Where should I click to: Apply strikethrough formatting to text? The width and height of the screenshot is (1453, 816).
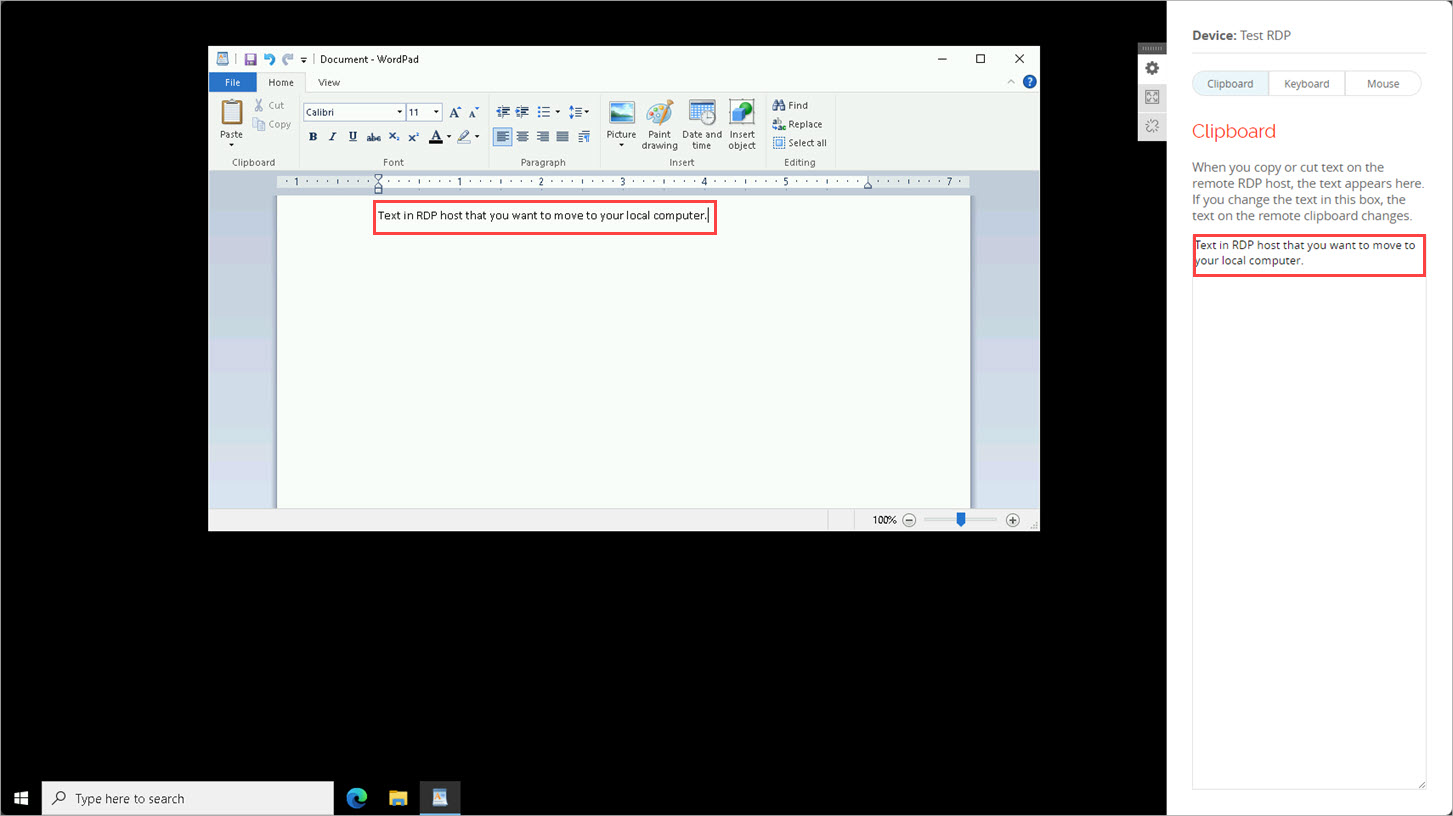[x=374, y=136]
